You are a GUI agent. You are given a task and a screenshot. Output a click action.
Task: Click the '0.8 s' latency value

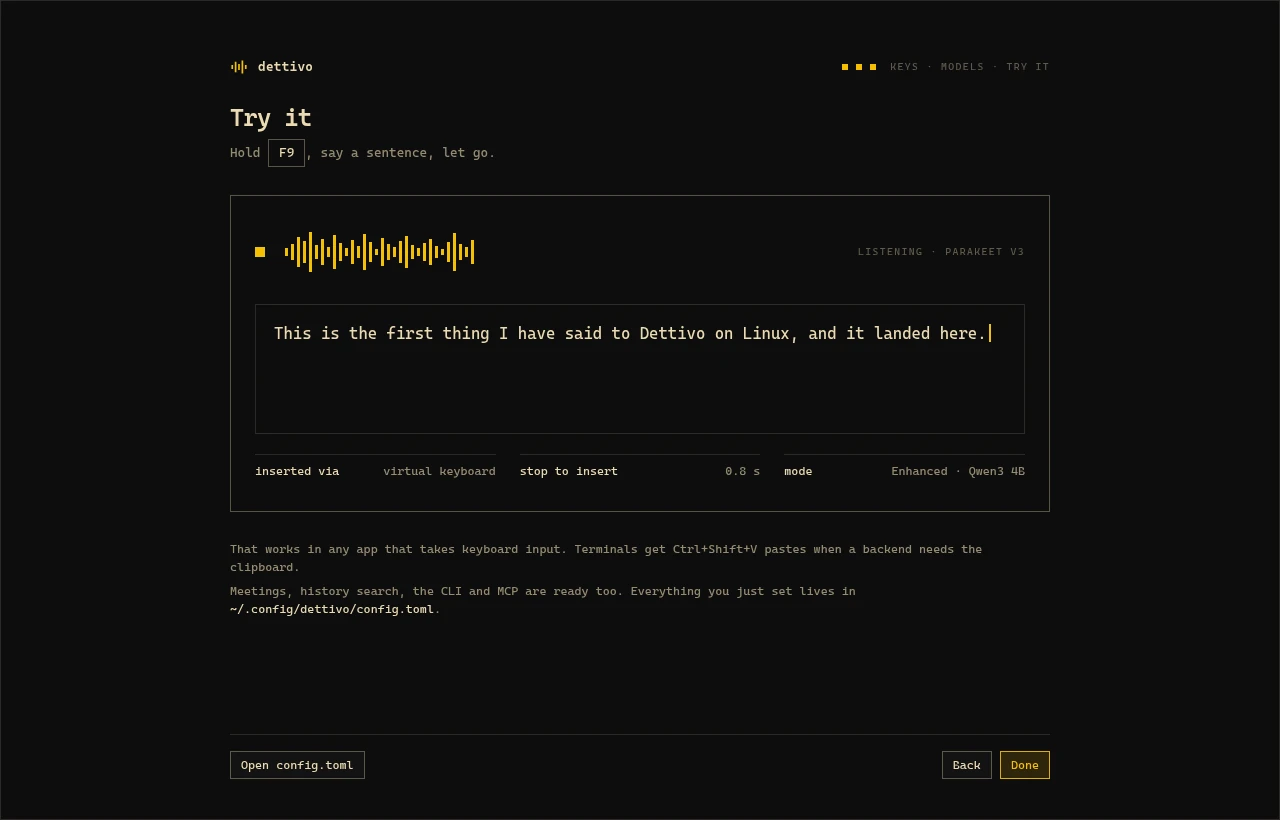tap(743, 471)
